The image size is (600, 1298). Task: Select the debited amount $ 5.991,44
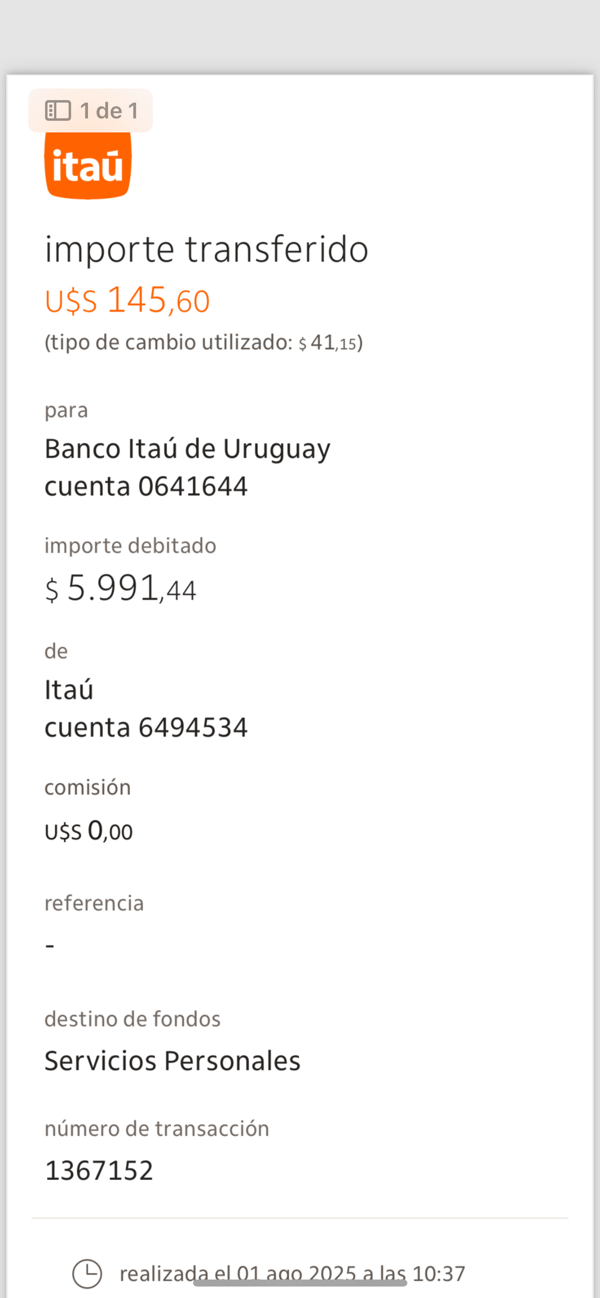click(x=120, y=590)
